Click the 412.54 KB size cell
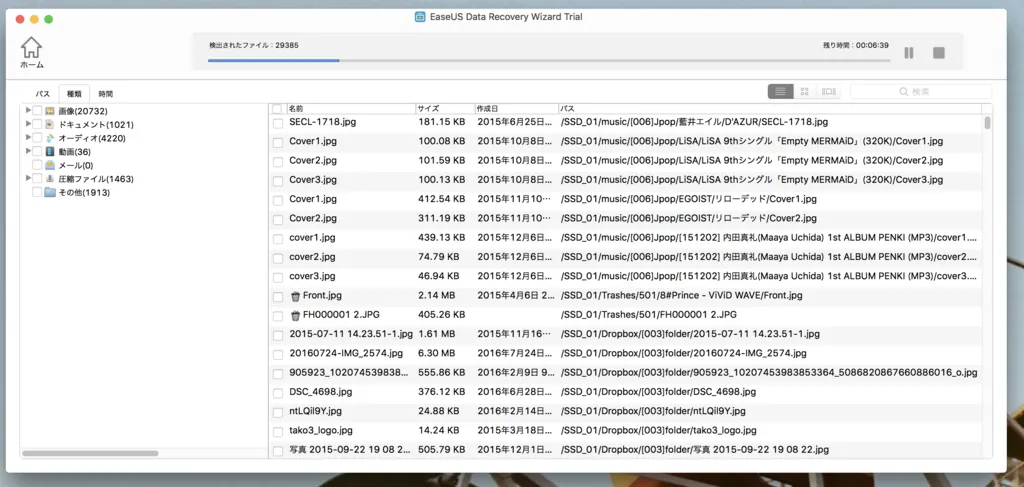The width and height of the screenshot is (1024, 487). click(442, 199)
